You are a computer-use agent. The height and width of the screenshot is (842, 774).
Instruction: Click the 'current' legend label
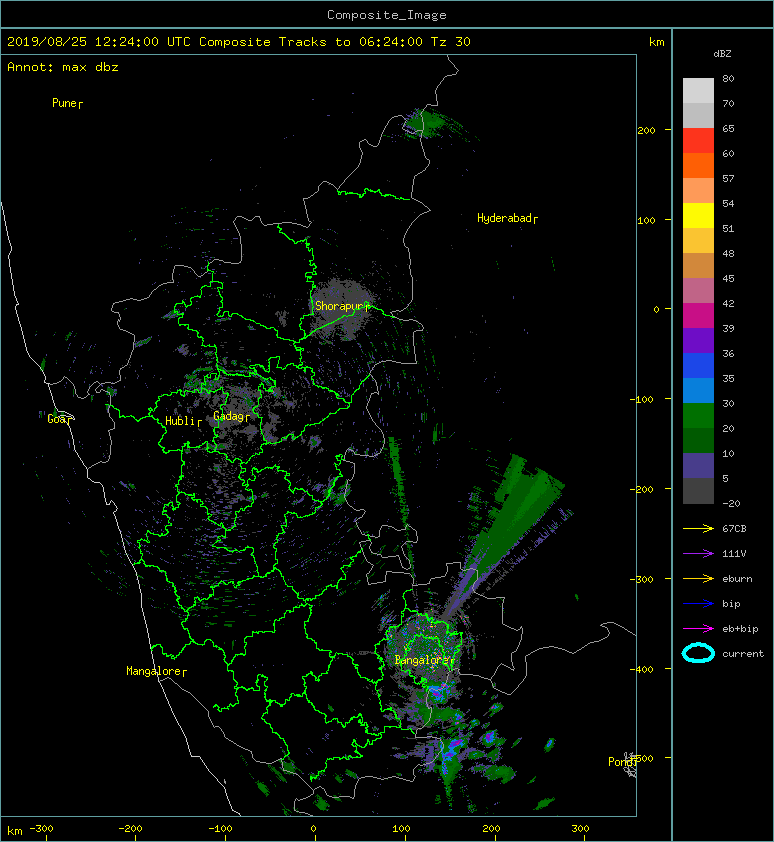tap(743, 654)
